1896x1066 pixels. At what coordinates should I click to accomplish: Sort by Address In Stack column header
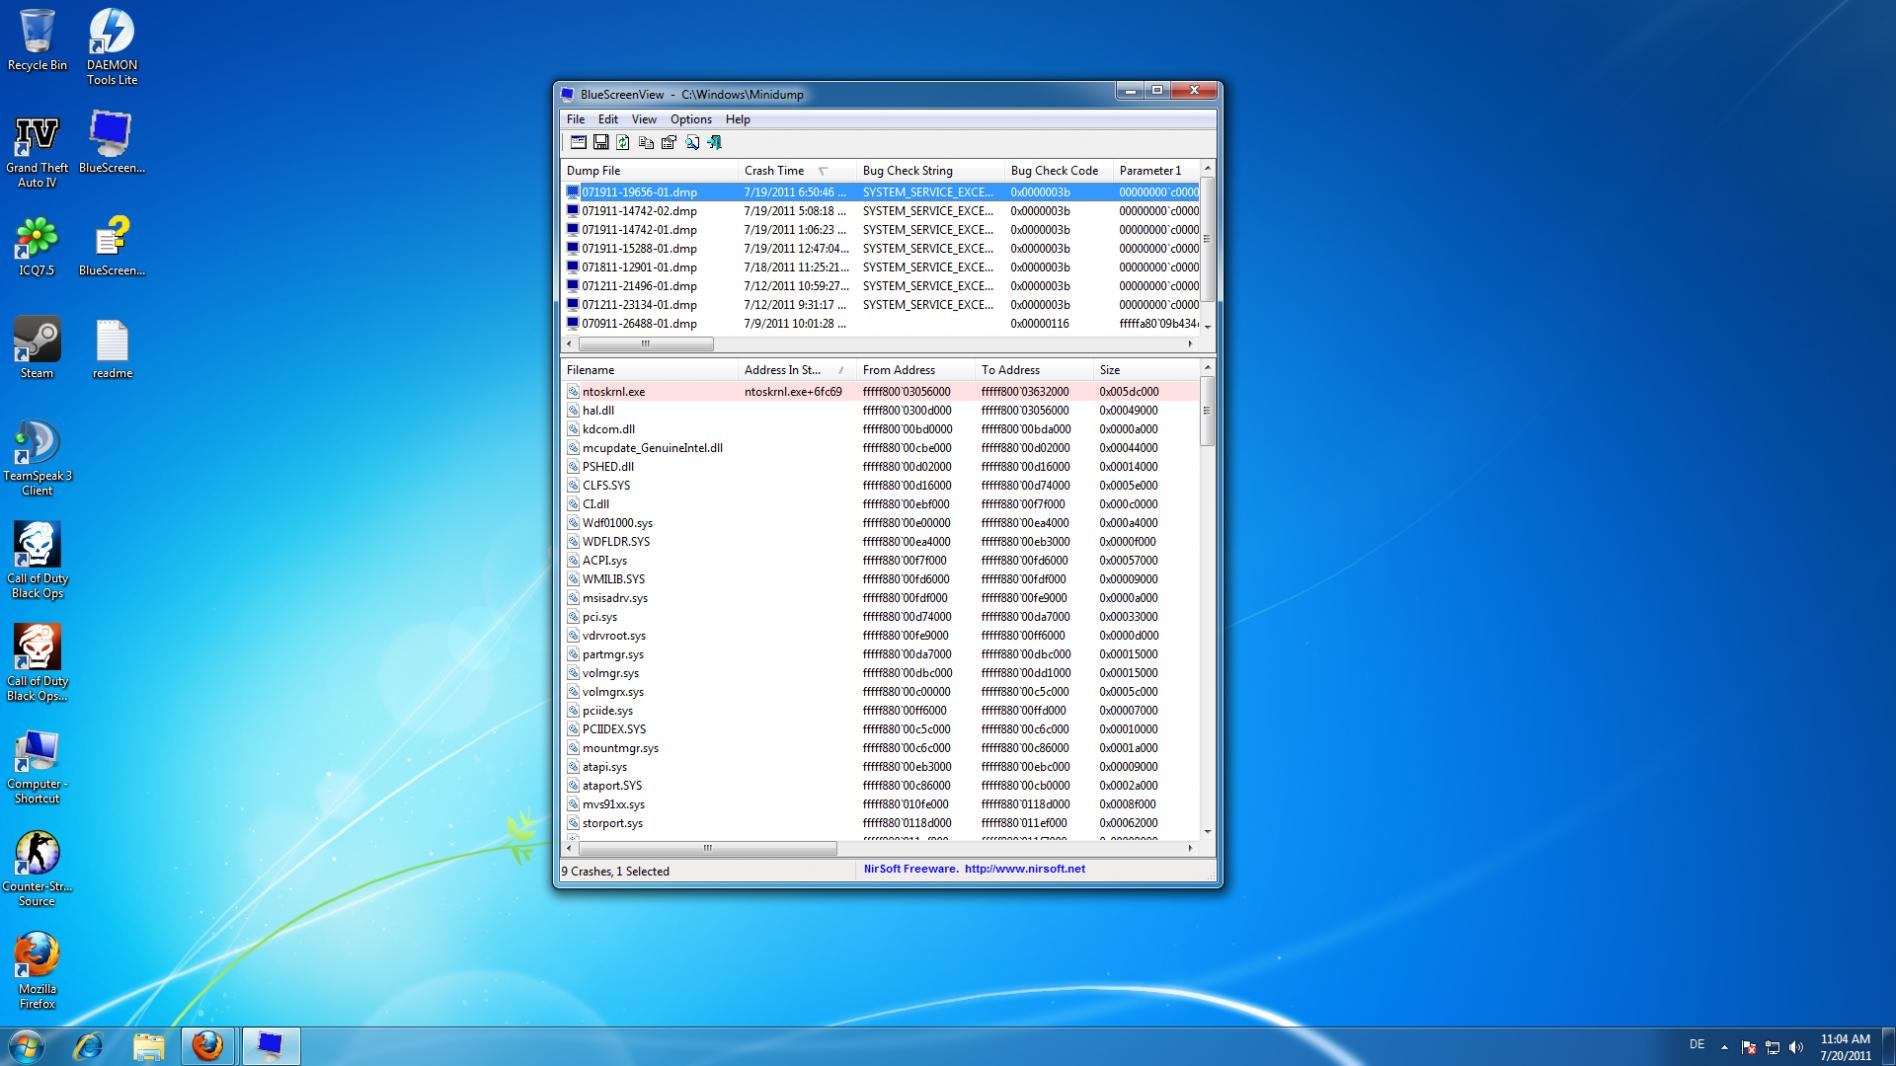[x=782, y=370]
